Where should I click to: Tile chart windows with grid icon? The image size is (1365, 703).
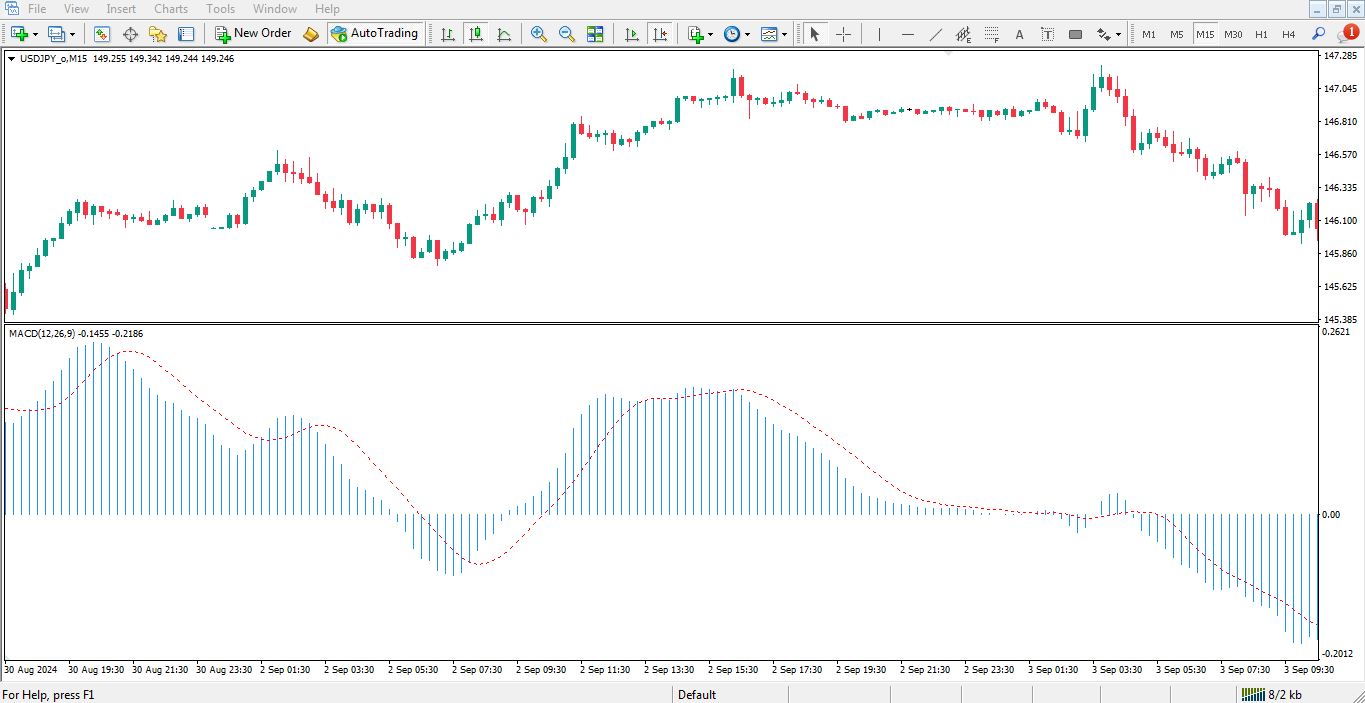pyautogui.click(x=595, y=34)
